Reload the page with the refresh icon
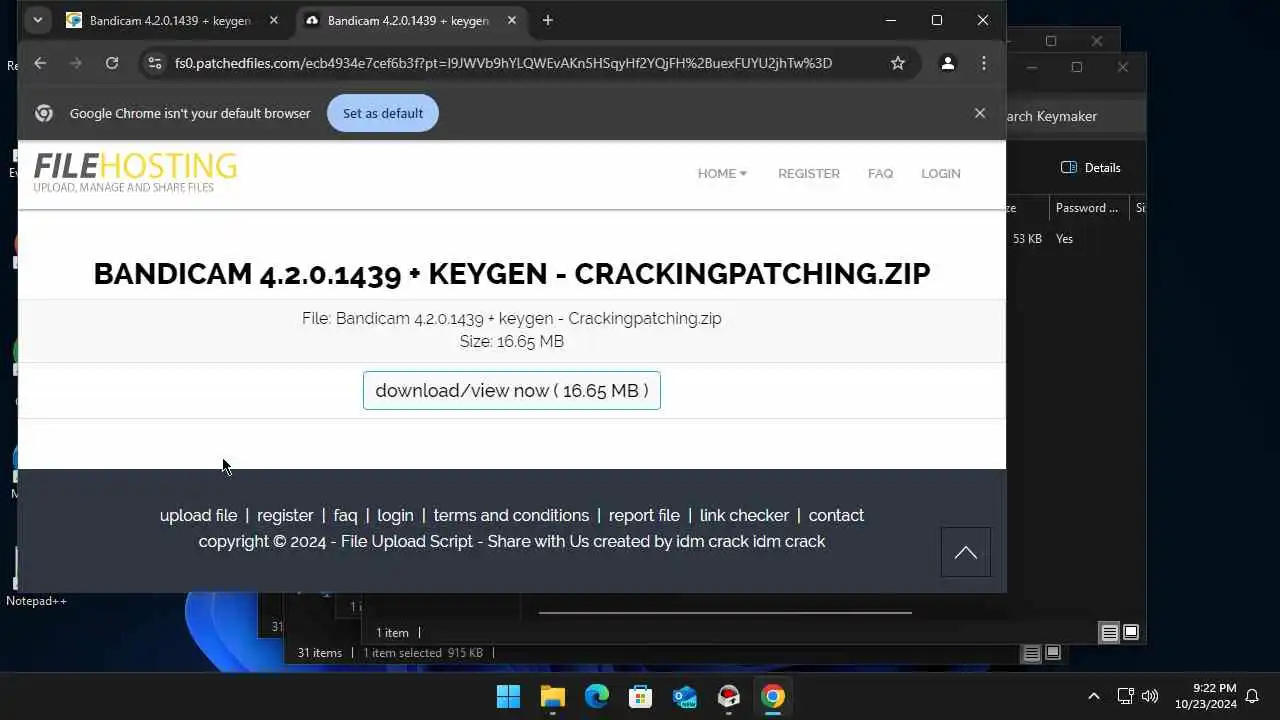 [112, 63]
